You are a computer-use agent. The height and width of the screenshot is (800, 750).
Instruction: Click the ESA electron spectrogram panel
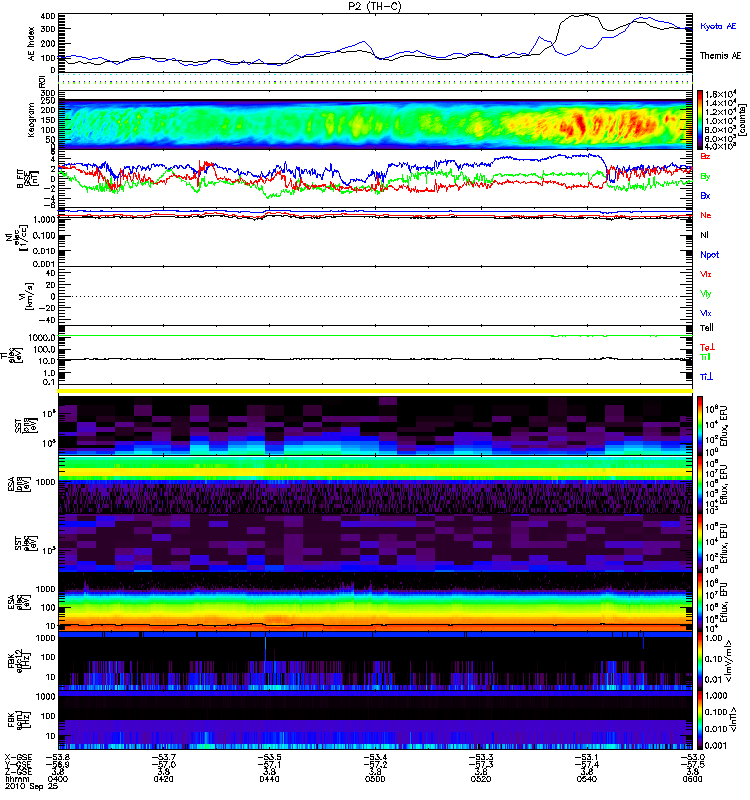[375, 602]
